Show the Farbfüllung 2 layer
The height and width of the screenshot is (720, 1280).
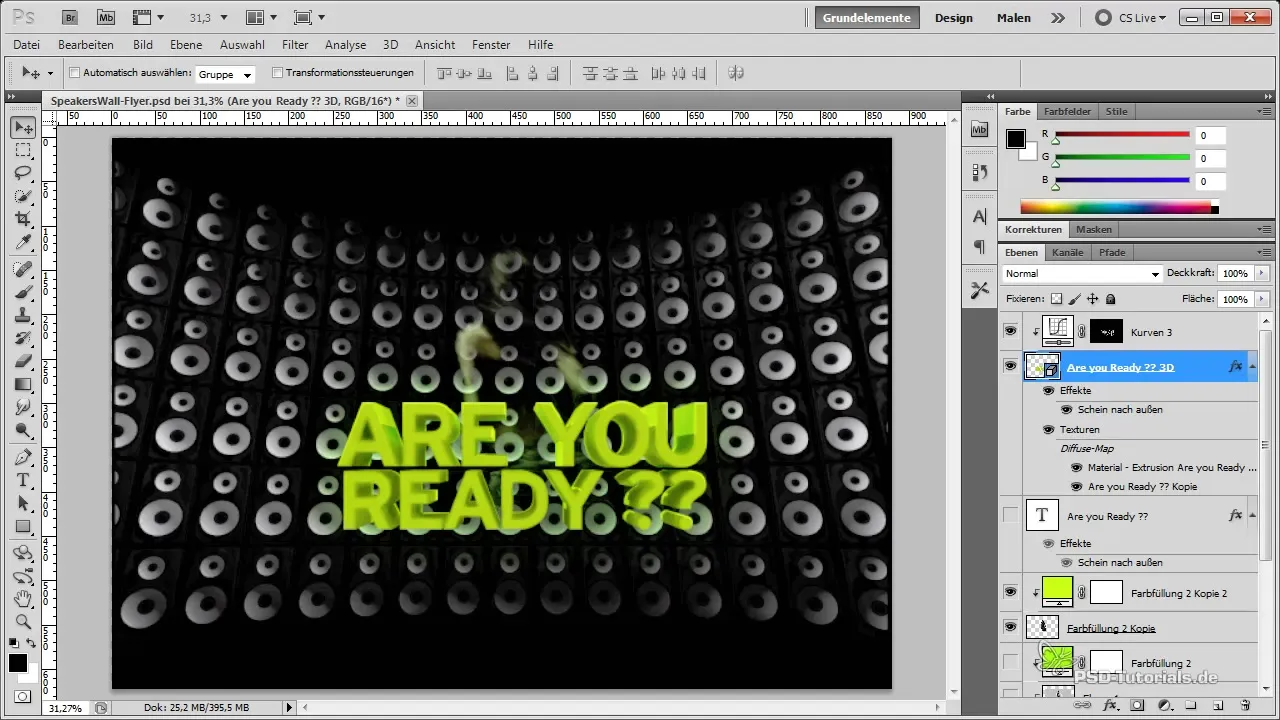pos(1010,662)
